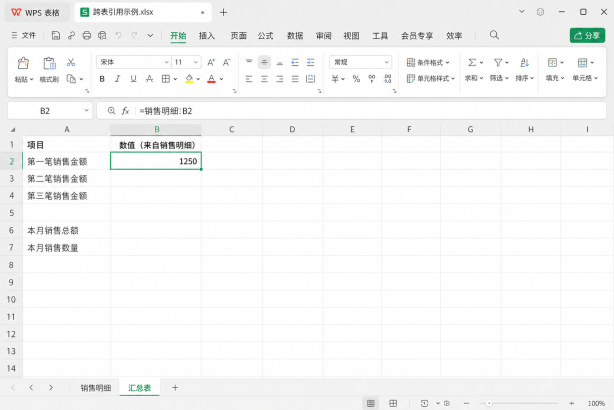Screen dimensions: 614x410
Task: Click the percent style icon
Action: pos(356,79)
